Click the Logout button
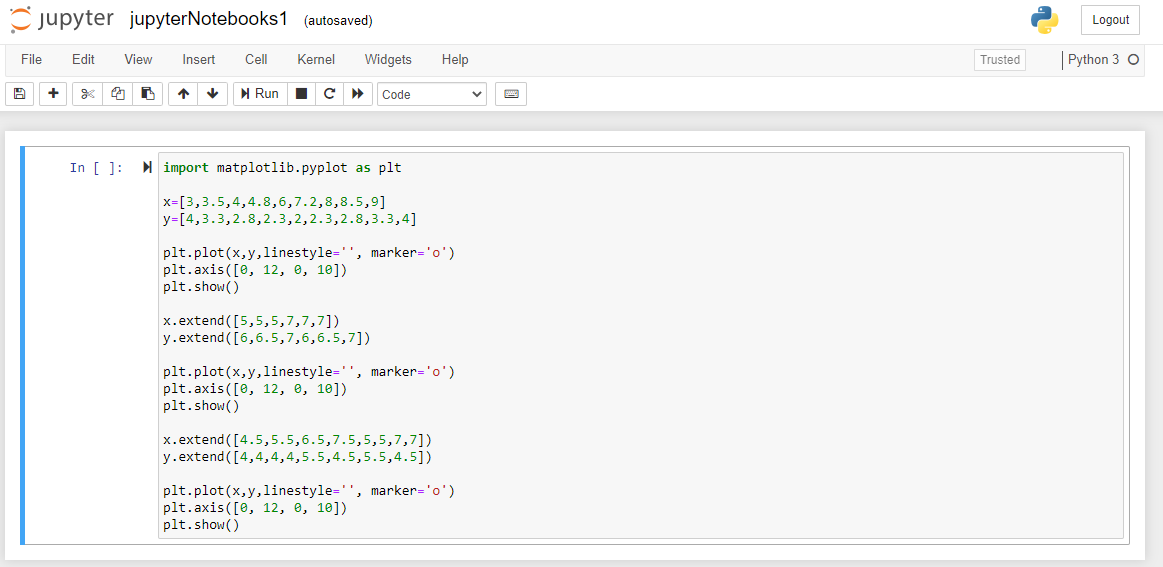 [1110, 20]
